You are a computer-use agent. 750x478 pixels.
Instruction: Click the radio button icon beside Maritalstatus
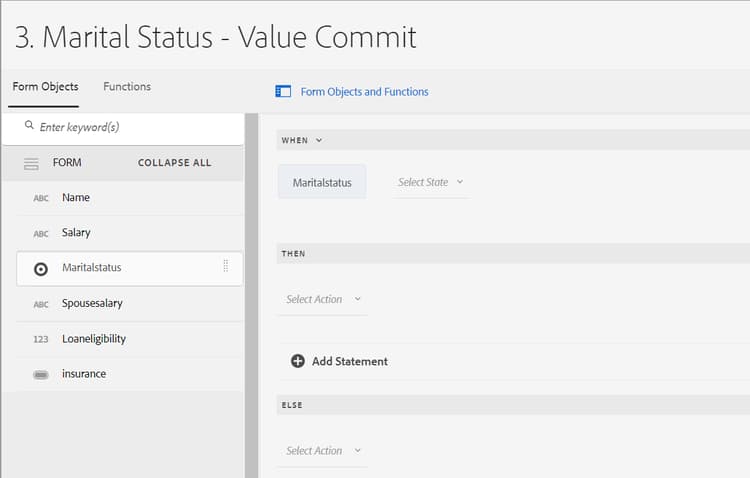(x=41, y=268)
